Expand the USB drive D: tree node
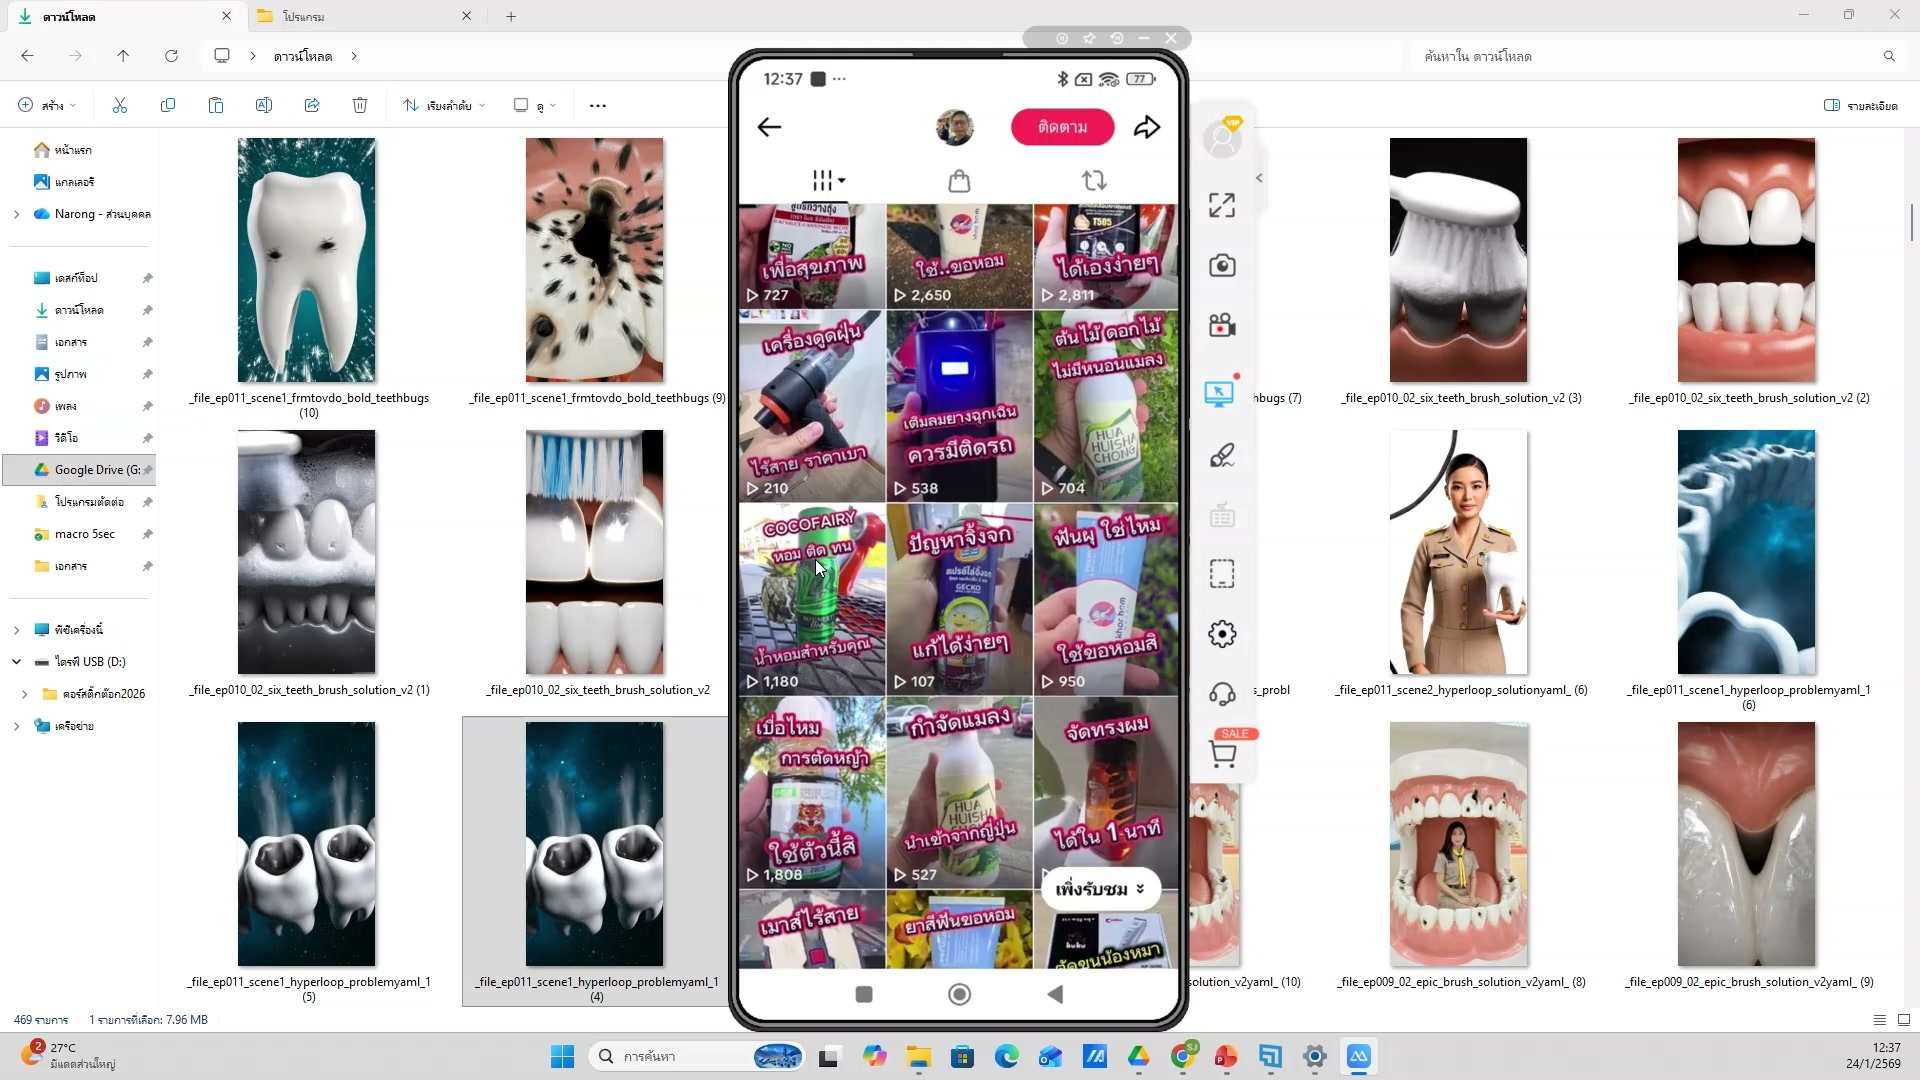Viewport: 1920px width, 1080px height. click(x=16, y=662)
